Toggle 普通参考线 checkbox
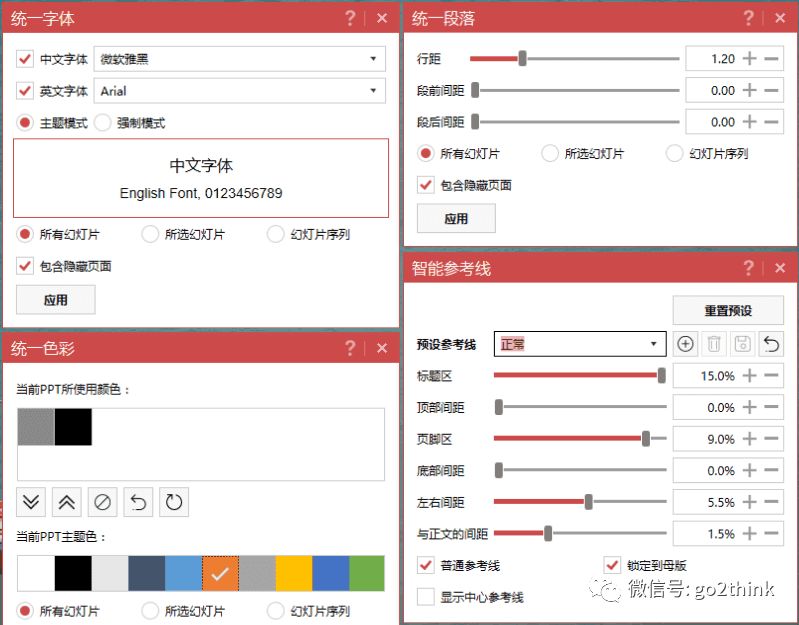Image resolution: width=799 pixels, height=625 pixels. point(425,565)
